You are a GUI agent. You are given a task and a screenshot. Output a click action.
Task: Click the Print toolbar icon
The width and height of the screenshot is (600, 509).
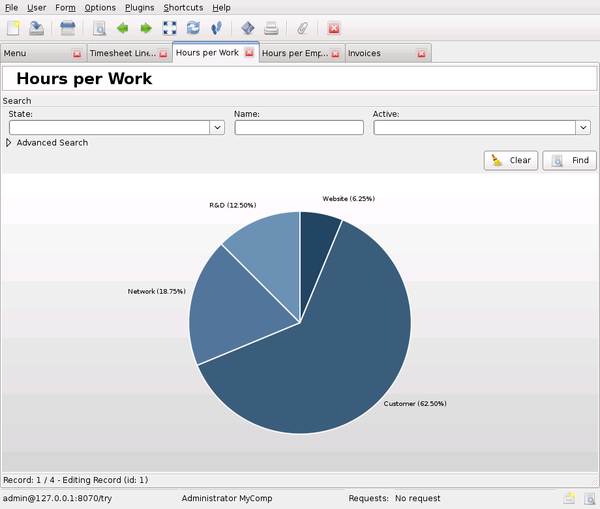[271, 28]
